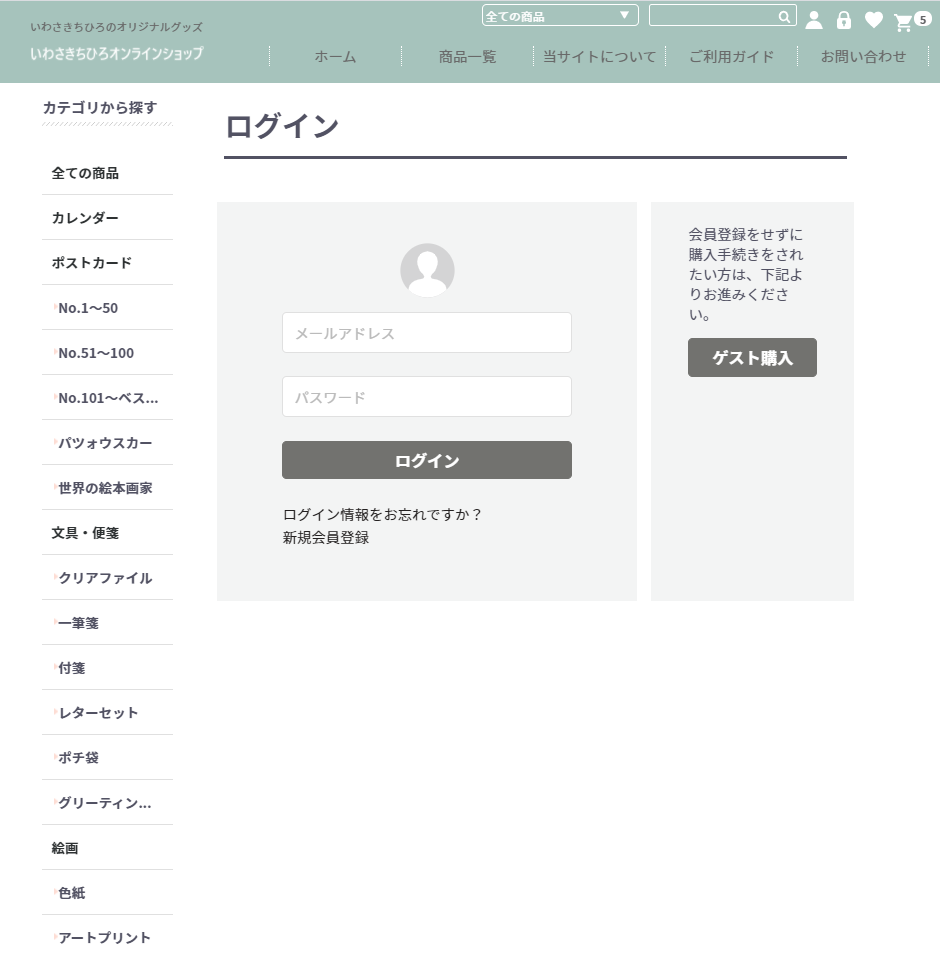Click the padlock login icon
Screen dimensions: 940x958
(x=844, y=20)
